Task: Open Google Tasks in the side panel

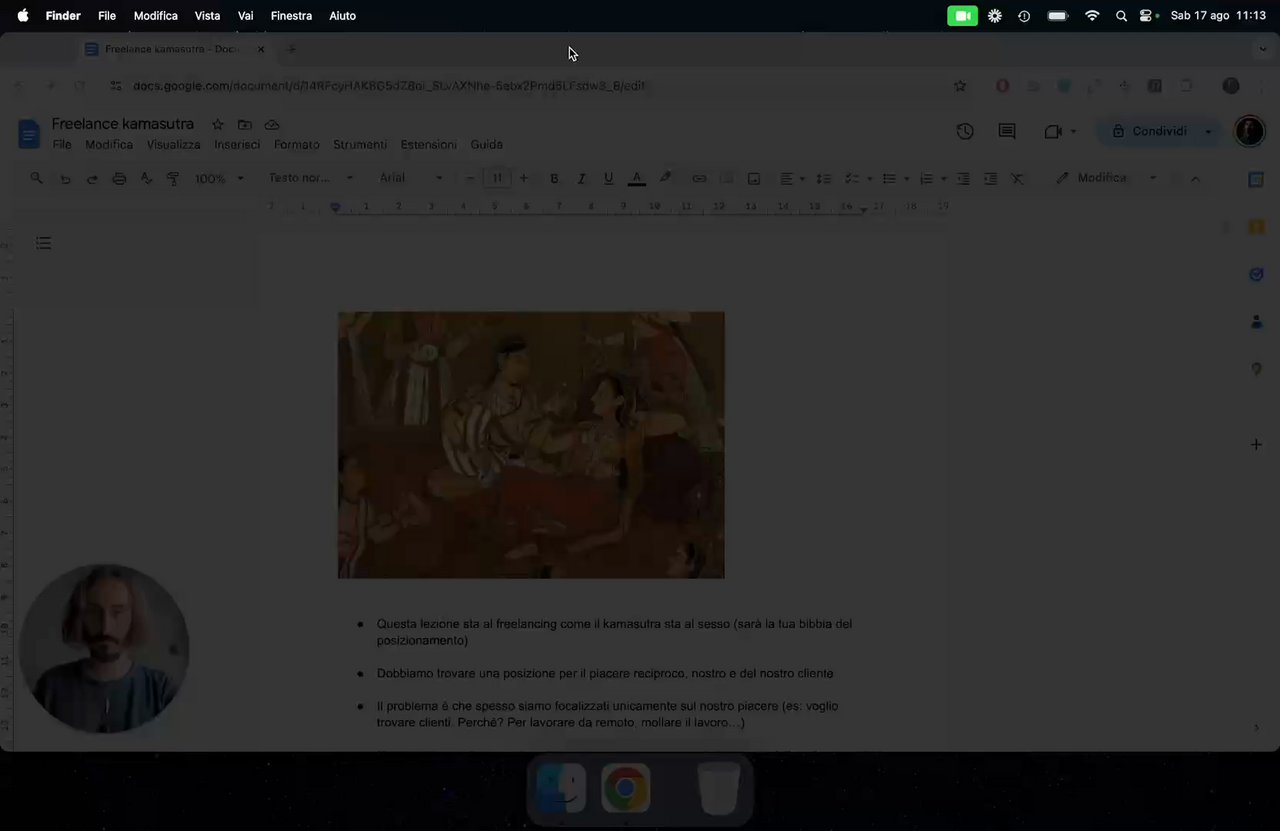Action: pyautogui.click(x=1256, y=274)
